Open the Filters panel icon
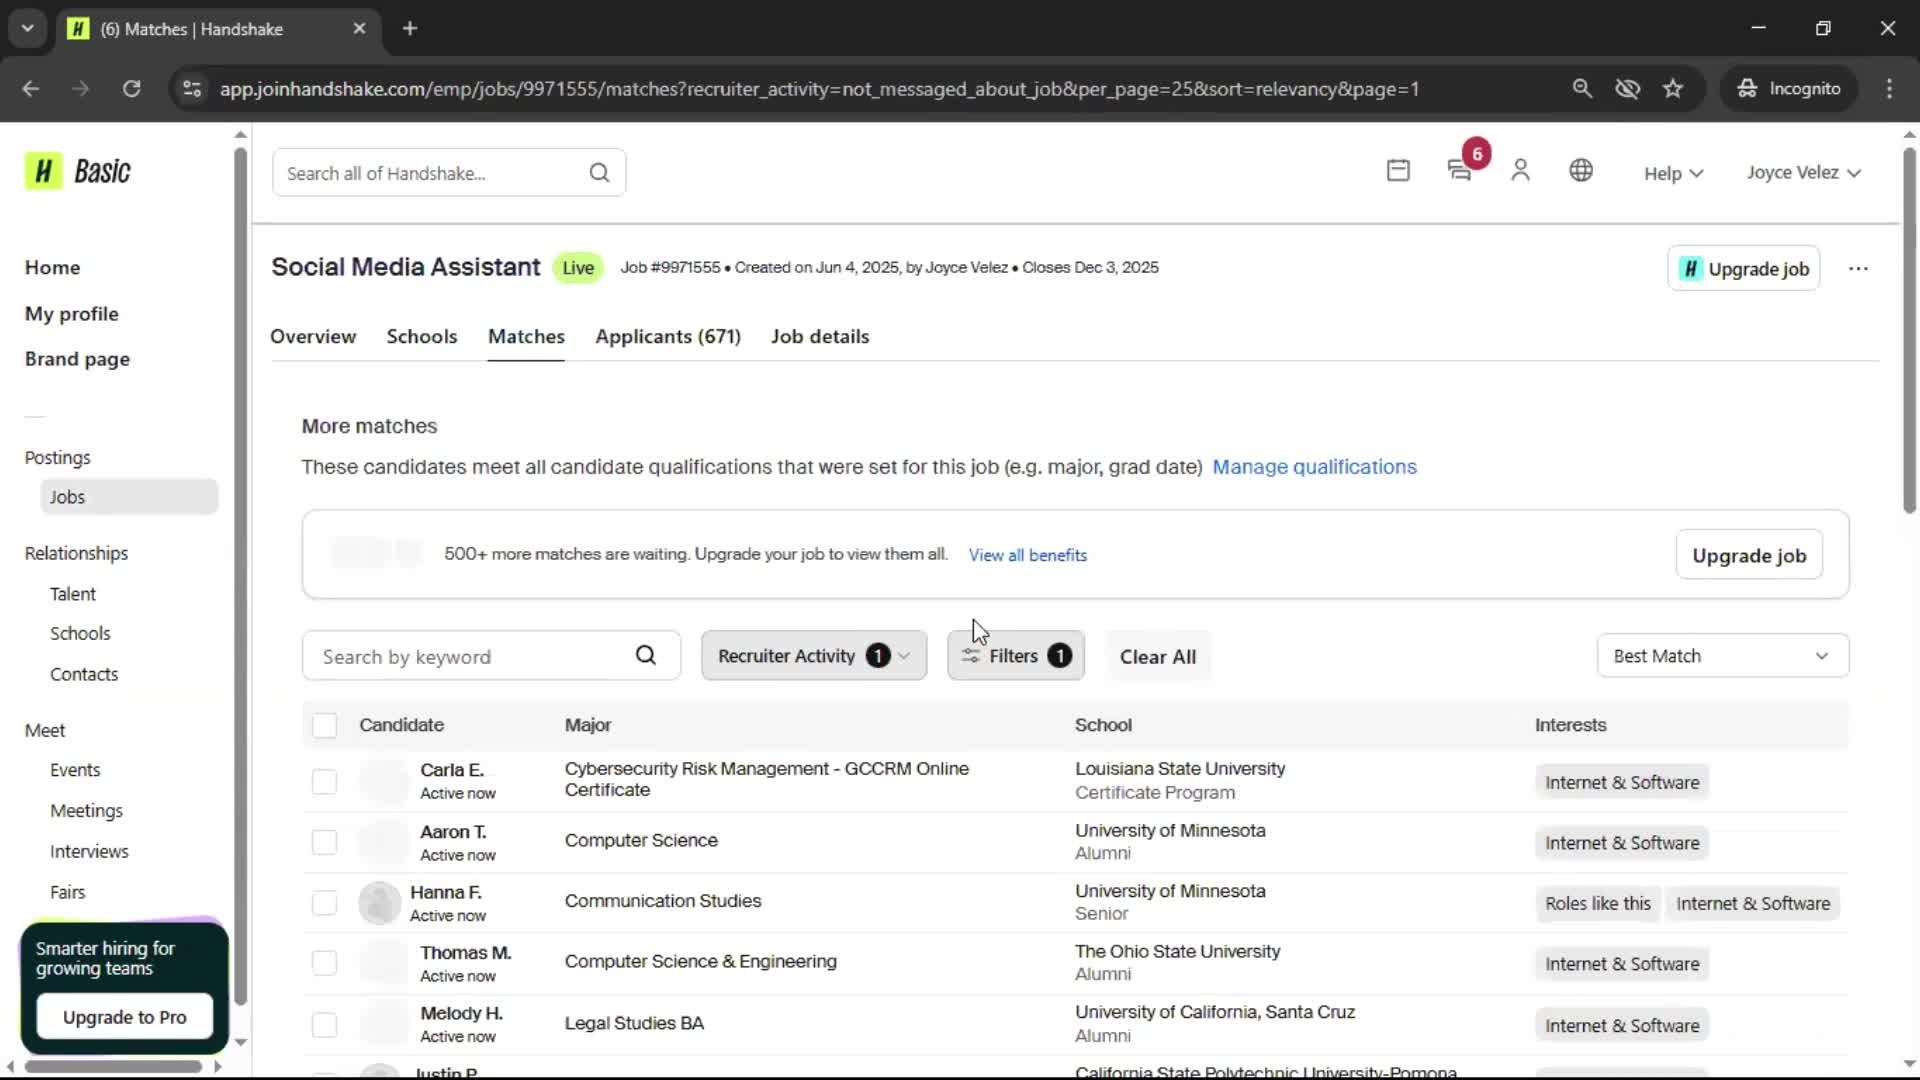Viewport: 1920px width, 1080px height. point(971,655)
